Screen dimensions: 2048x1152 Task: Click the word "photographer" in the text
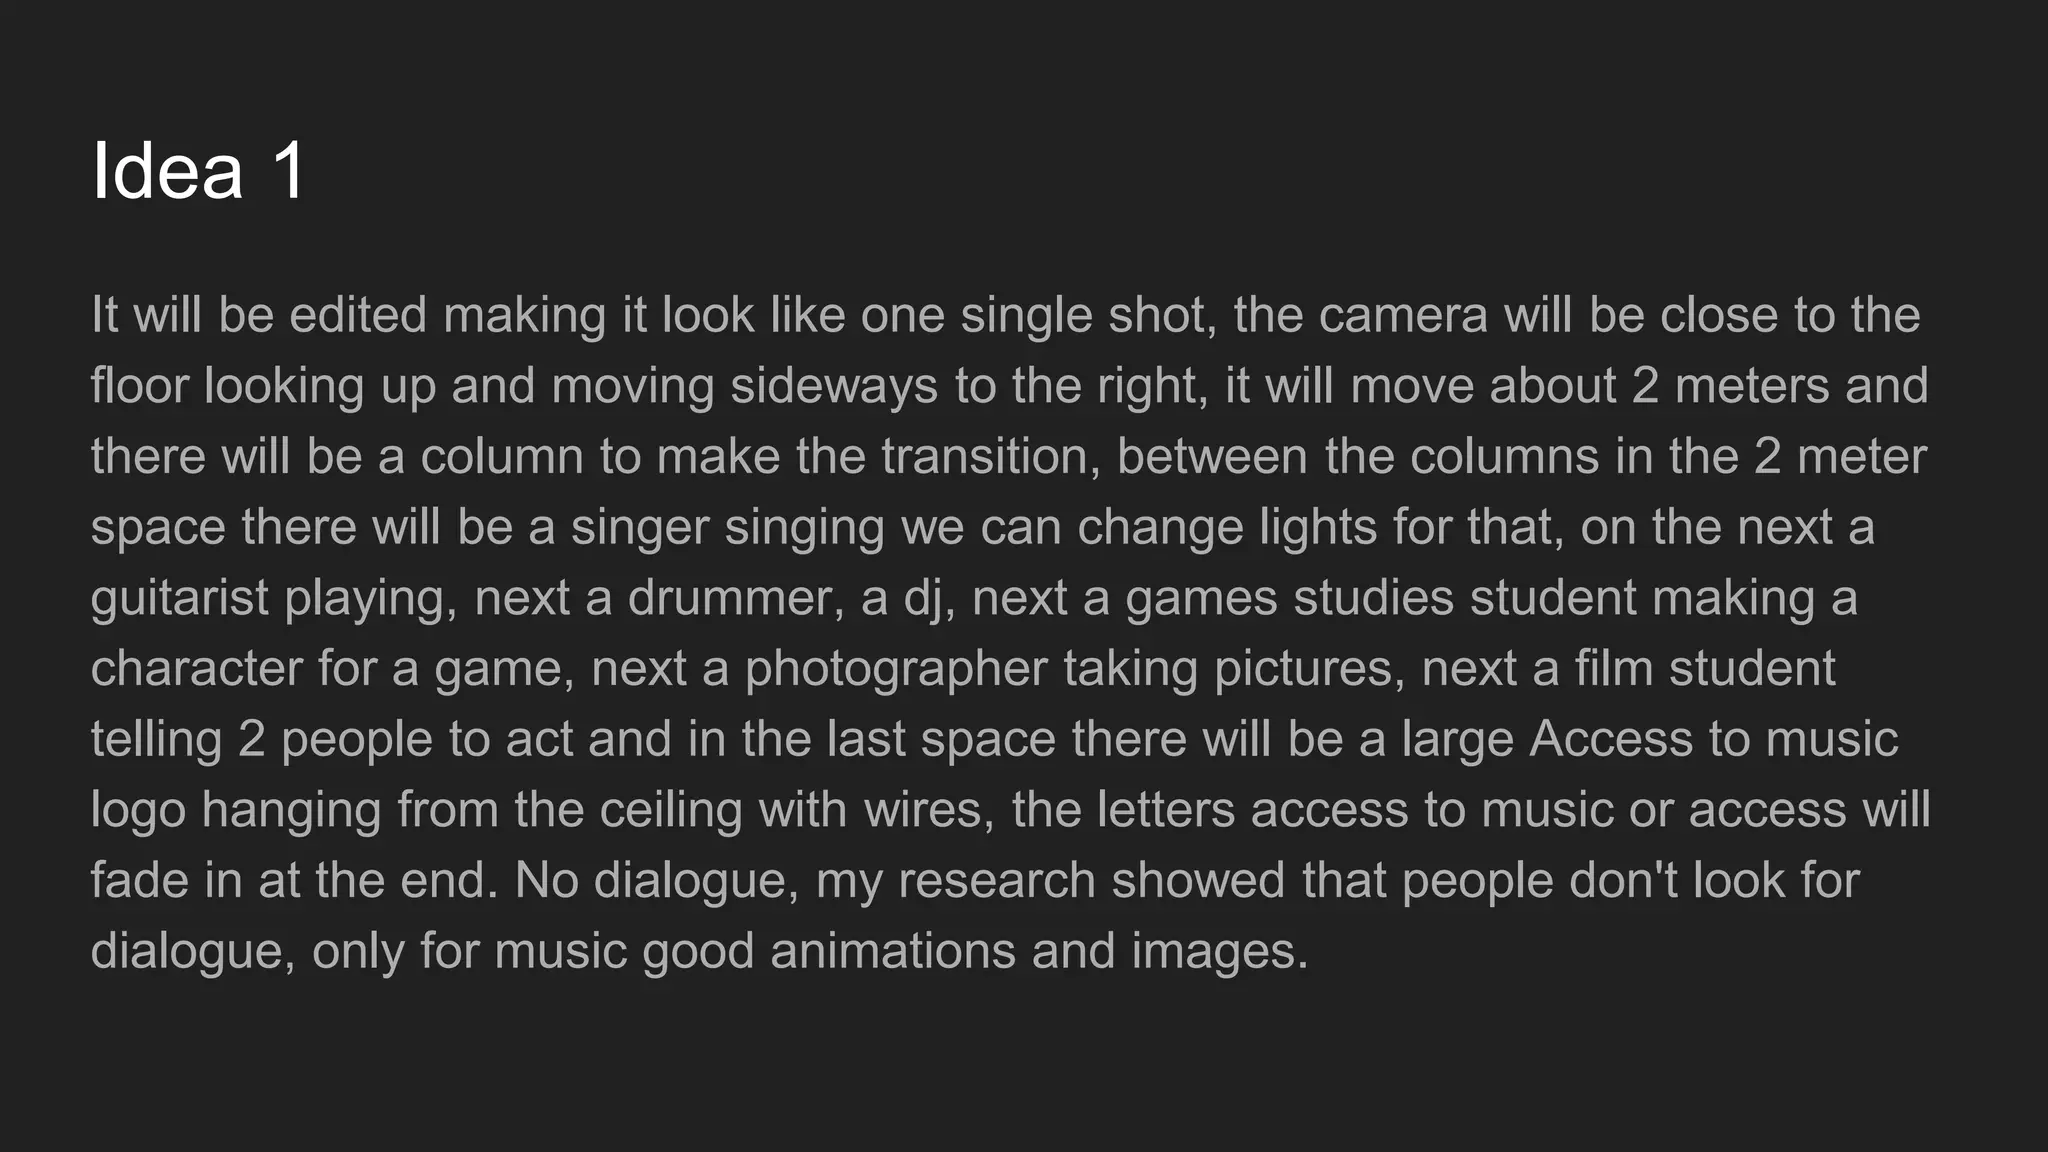tap(895, 669)
